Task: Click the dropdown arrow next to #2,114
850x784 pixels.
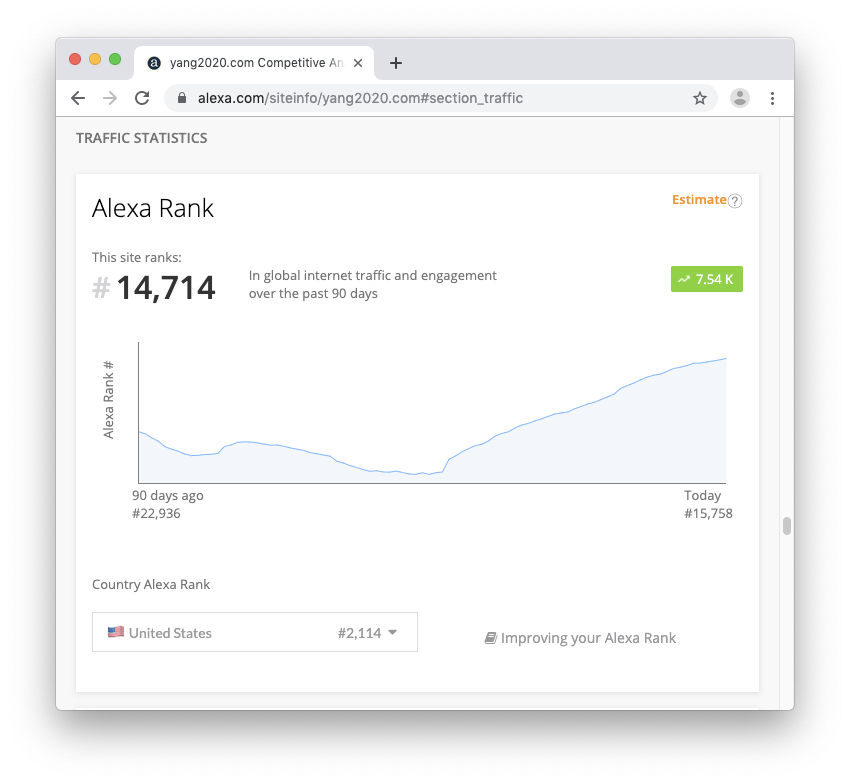Action: tap(392, 632)
